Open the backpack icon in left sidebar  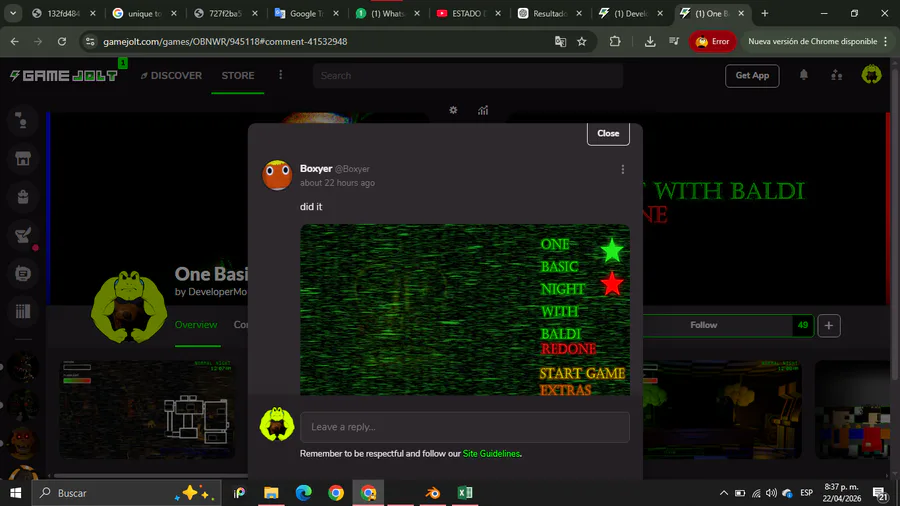(x=23, y=197)
